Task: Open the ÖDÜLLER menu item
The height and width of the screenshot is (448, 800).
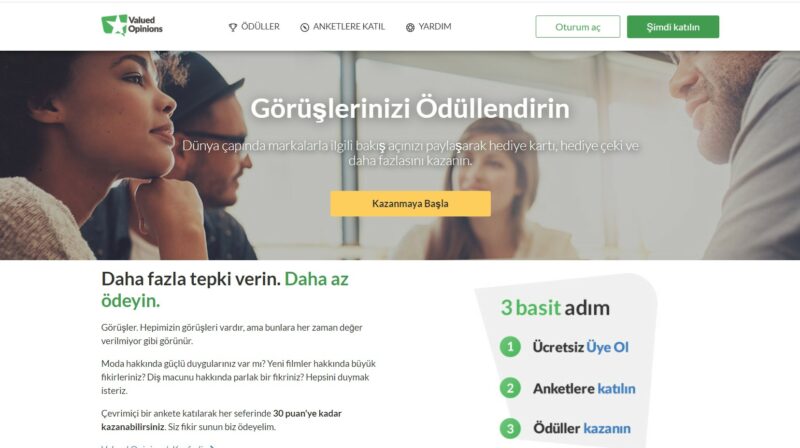Action: (254, 27)
